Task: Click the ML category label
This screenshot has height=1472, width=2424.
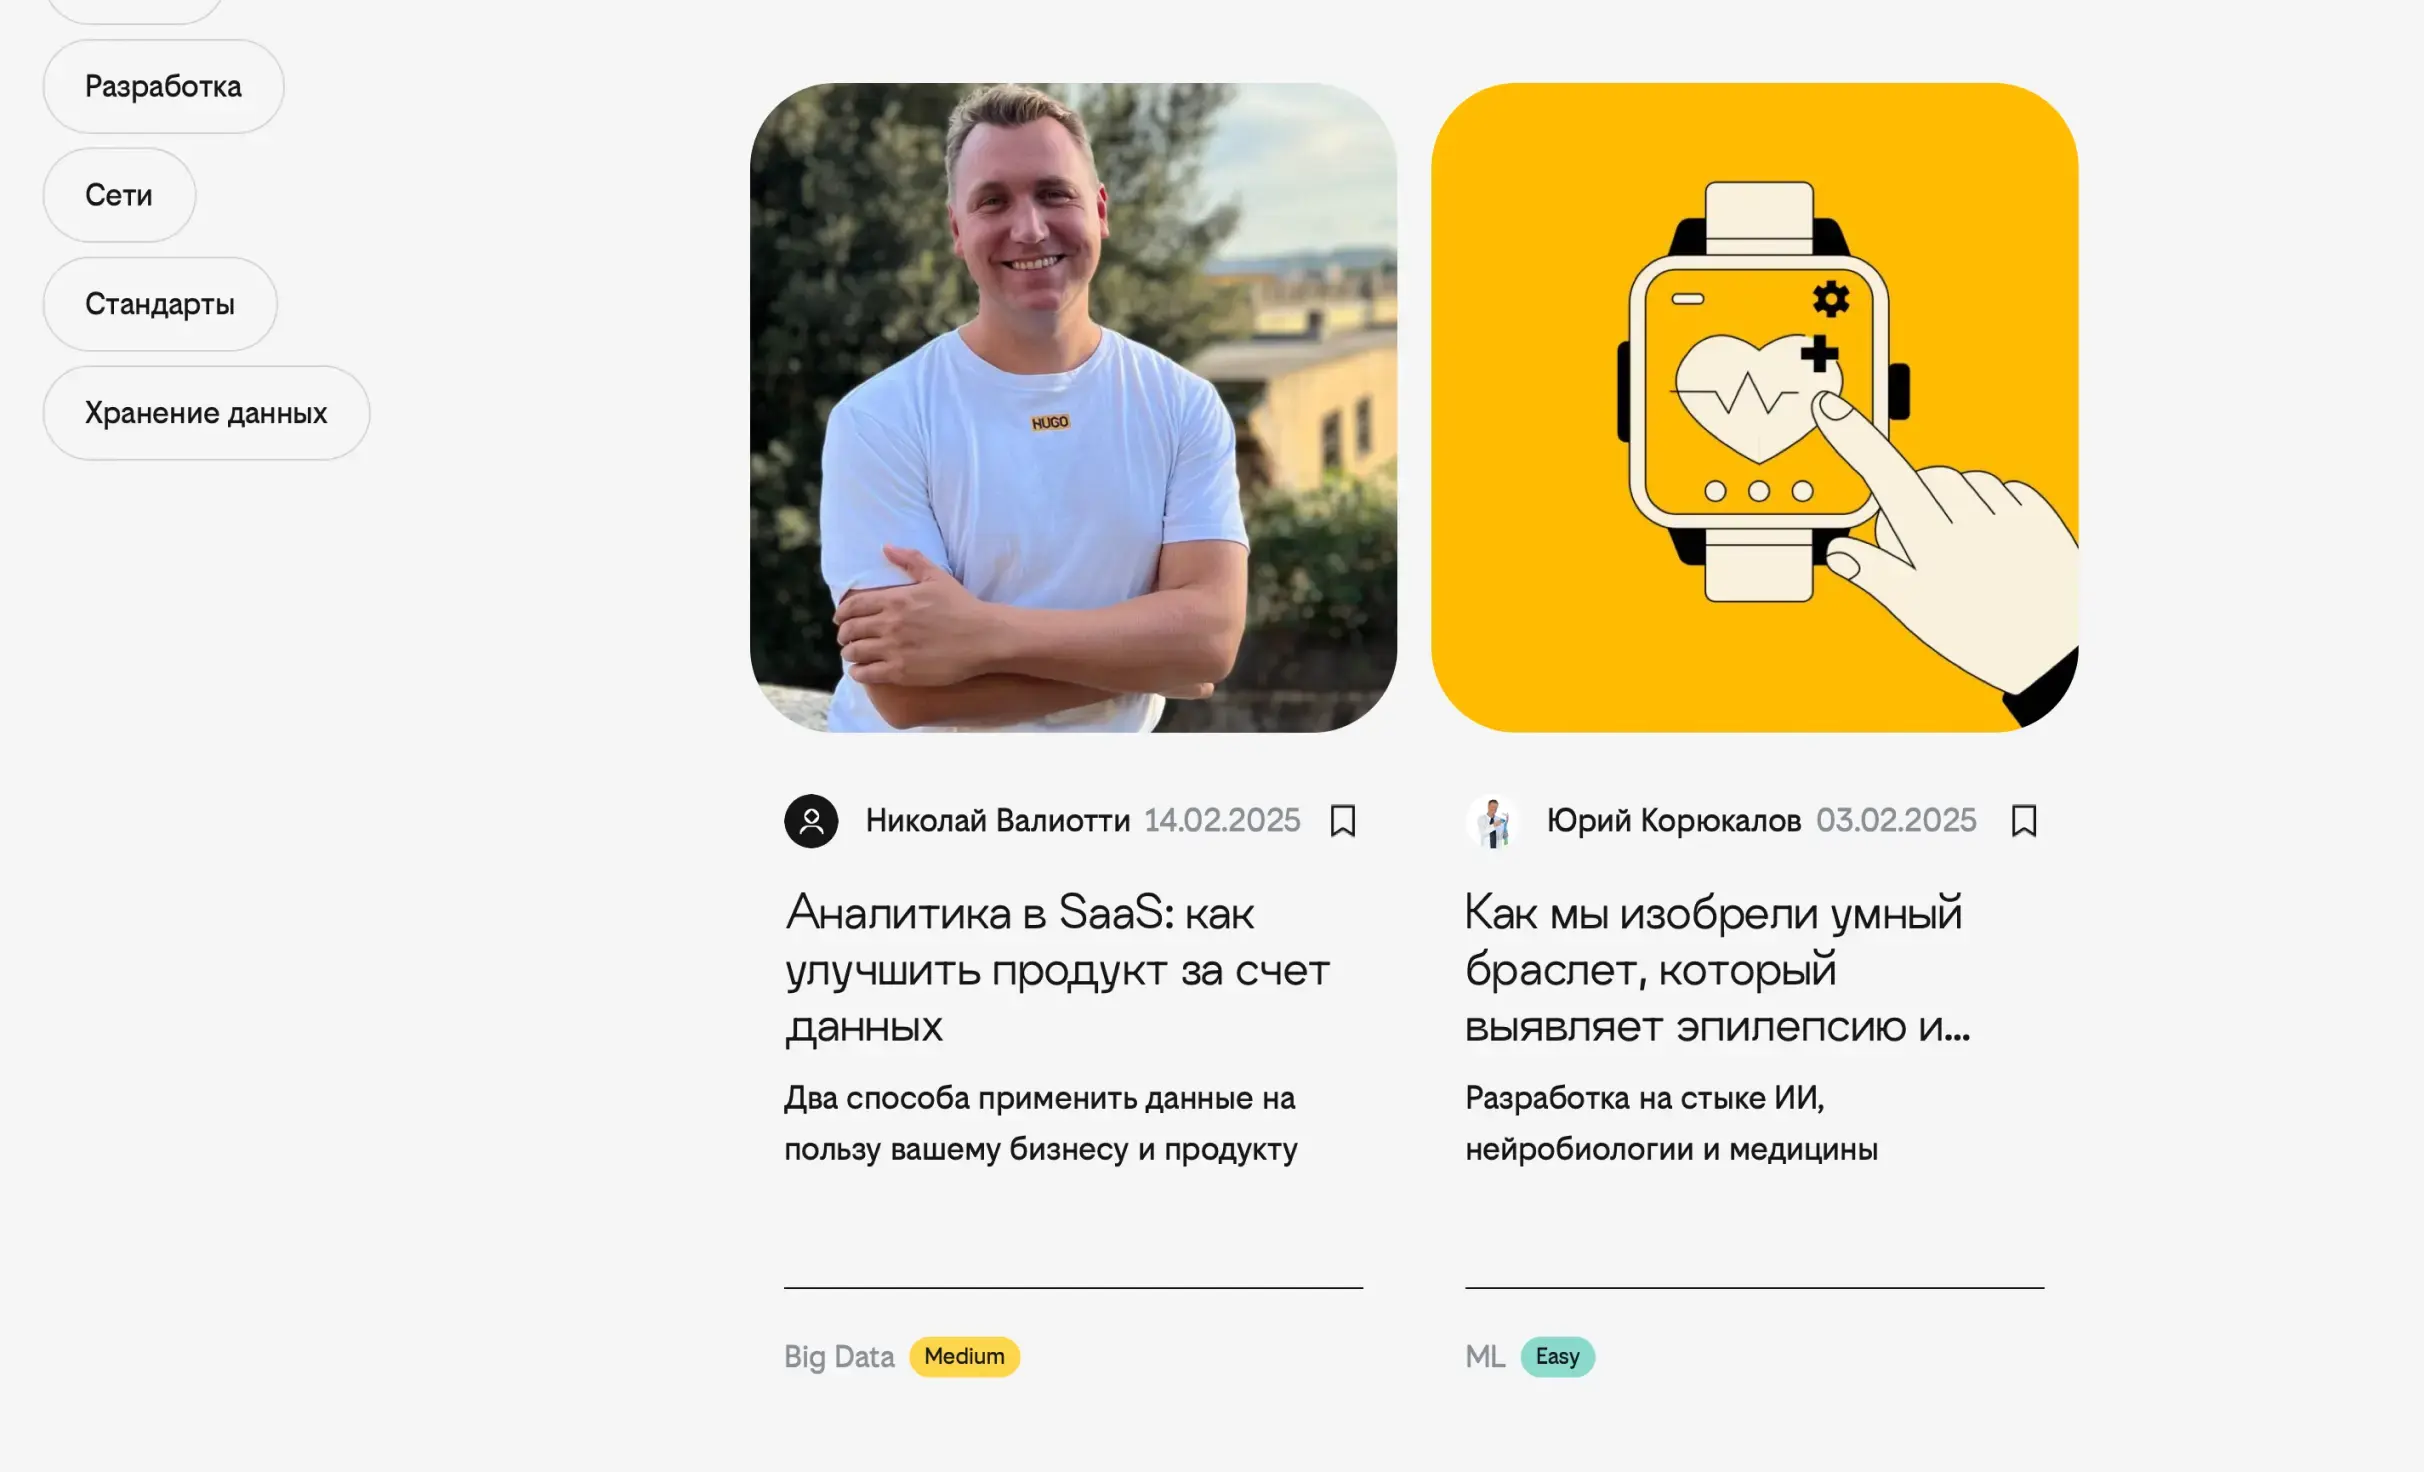Action: tap(1485, 1357)
